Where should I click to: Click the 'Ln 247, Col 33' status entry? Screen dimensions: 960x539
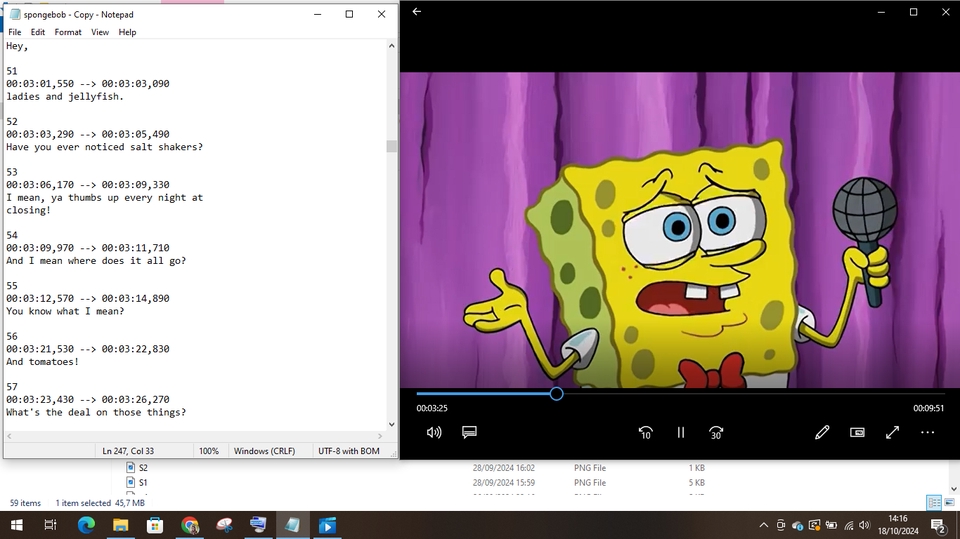pos(128,451)
